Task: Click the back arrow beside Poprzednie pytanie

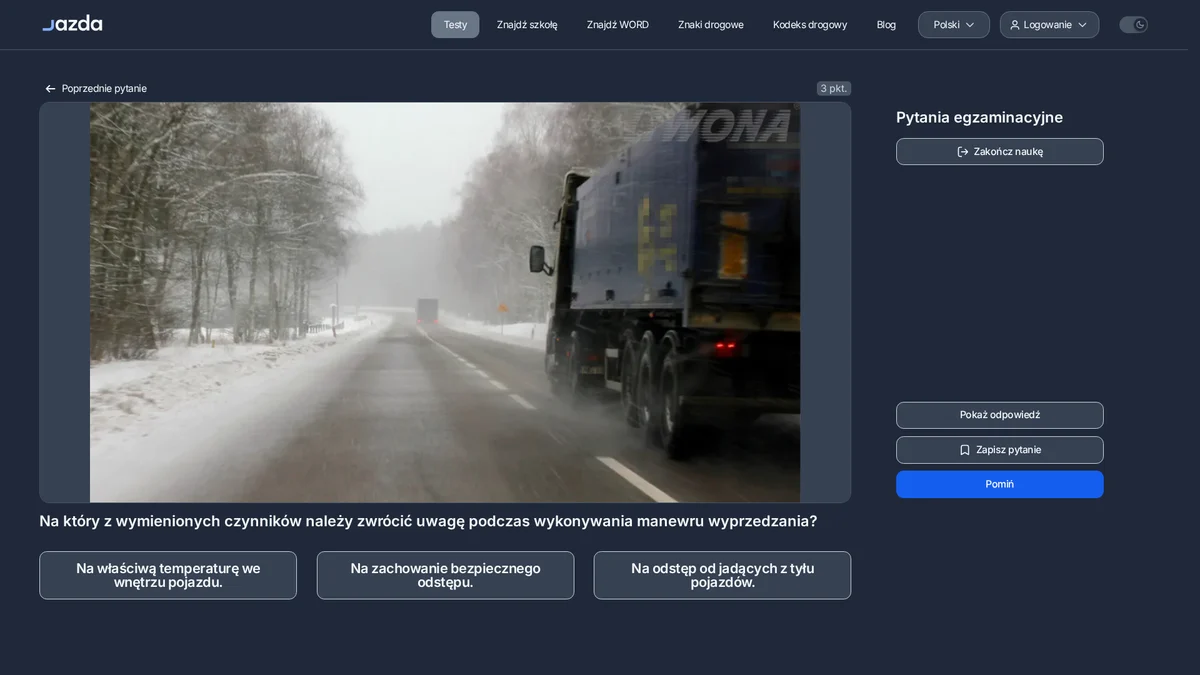Action: pyautogui.click(x=50, y=89)
